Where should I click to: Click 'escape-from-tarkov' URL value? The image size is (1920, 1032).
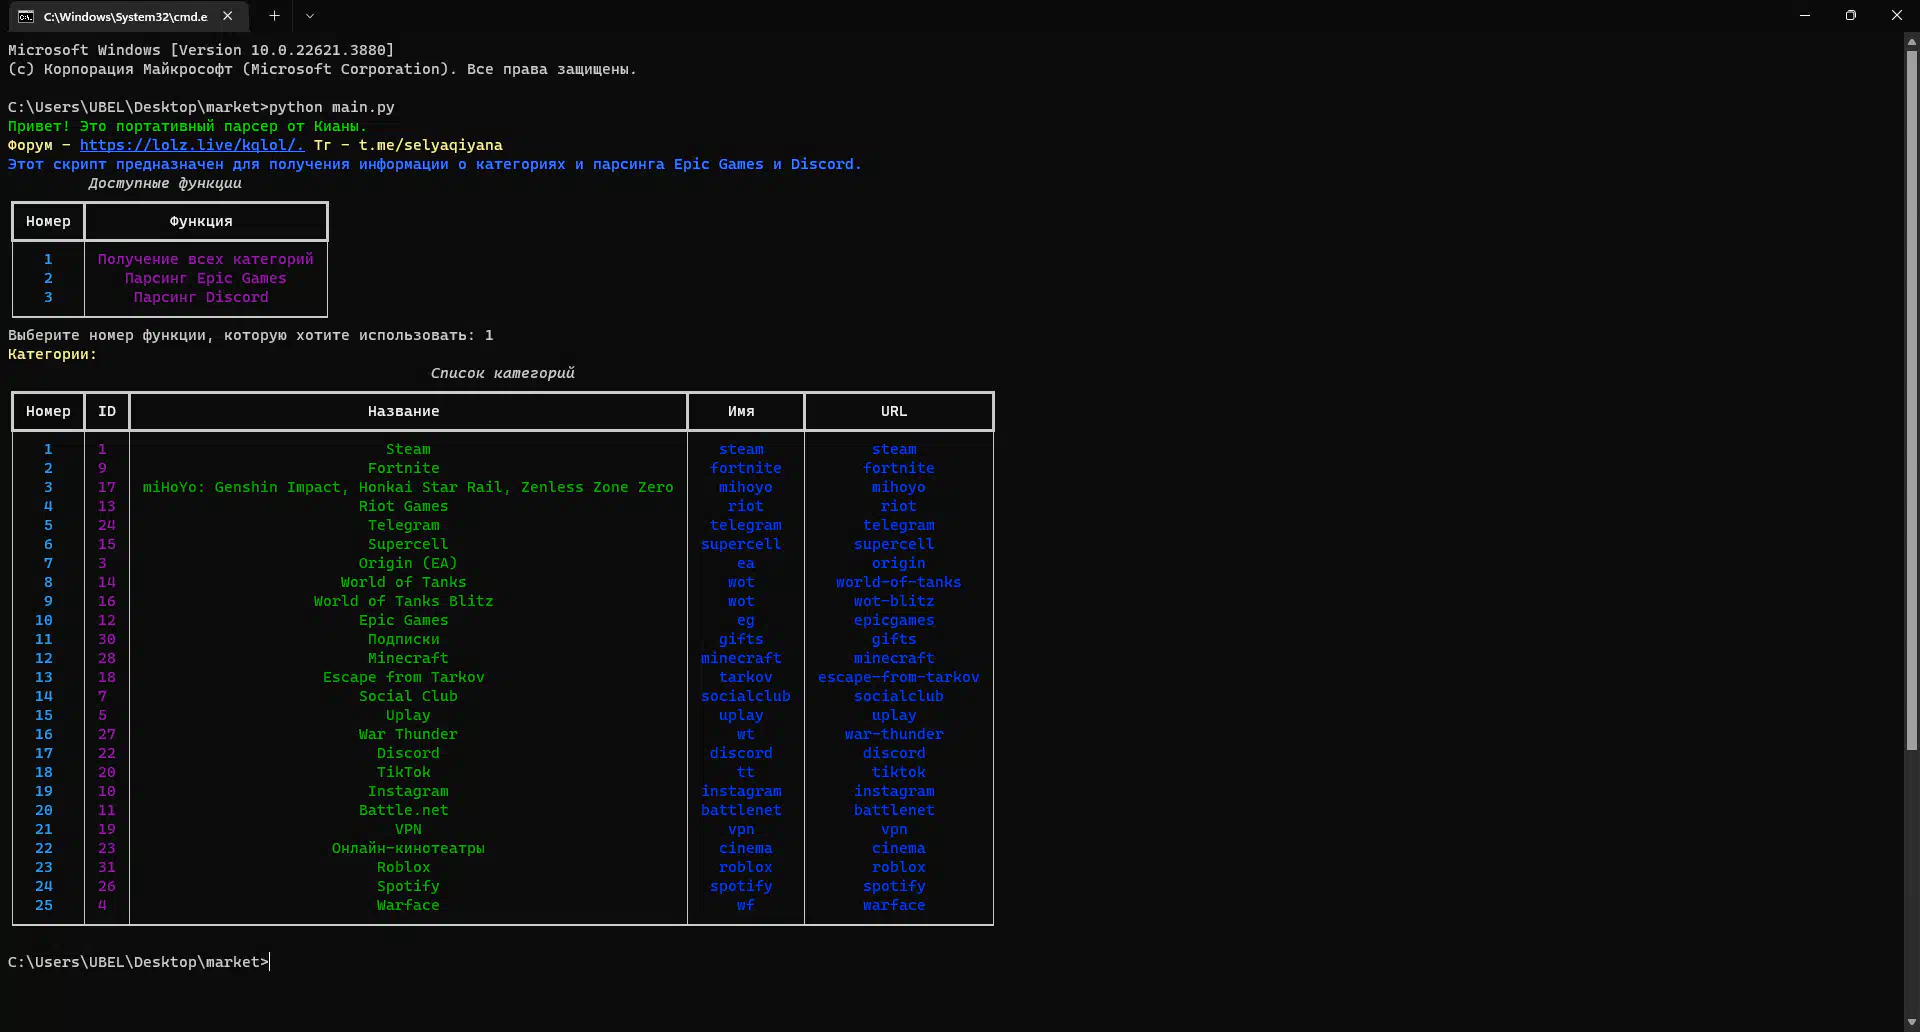tap(898, 677)
